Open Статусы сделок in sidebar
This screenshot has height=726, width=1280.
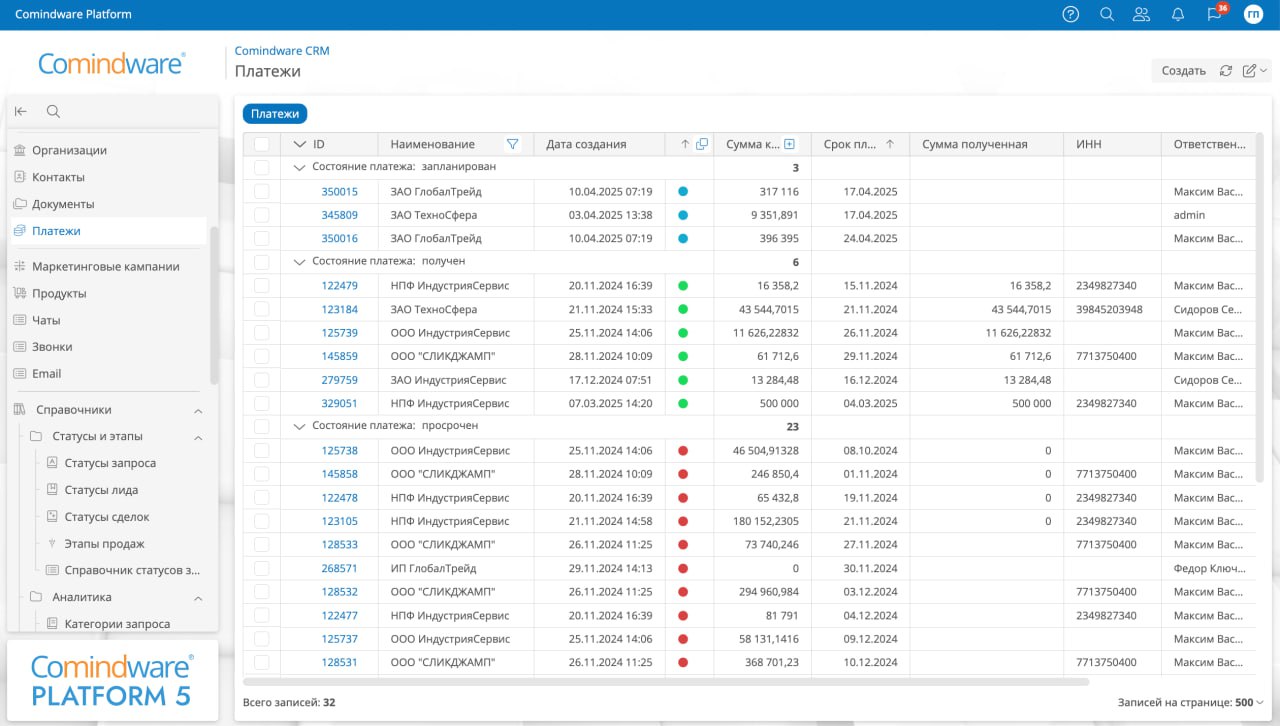point(107,517)
